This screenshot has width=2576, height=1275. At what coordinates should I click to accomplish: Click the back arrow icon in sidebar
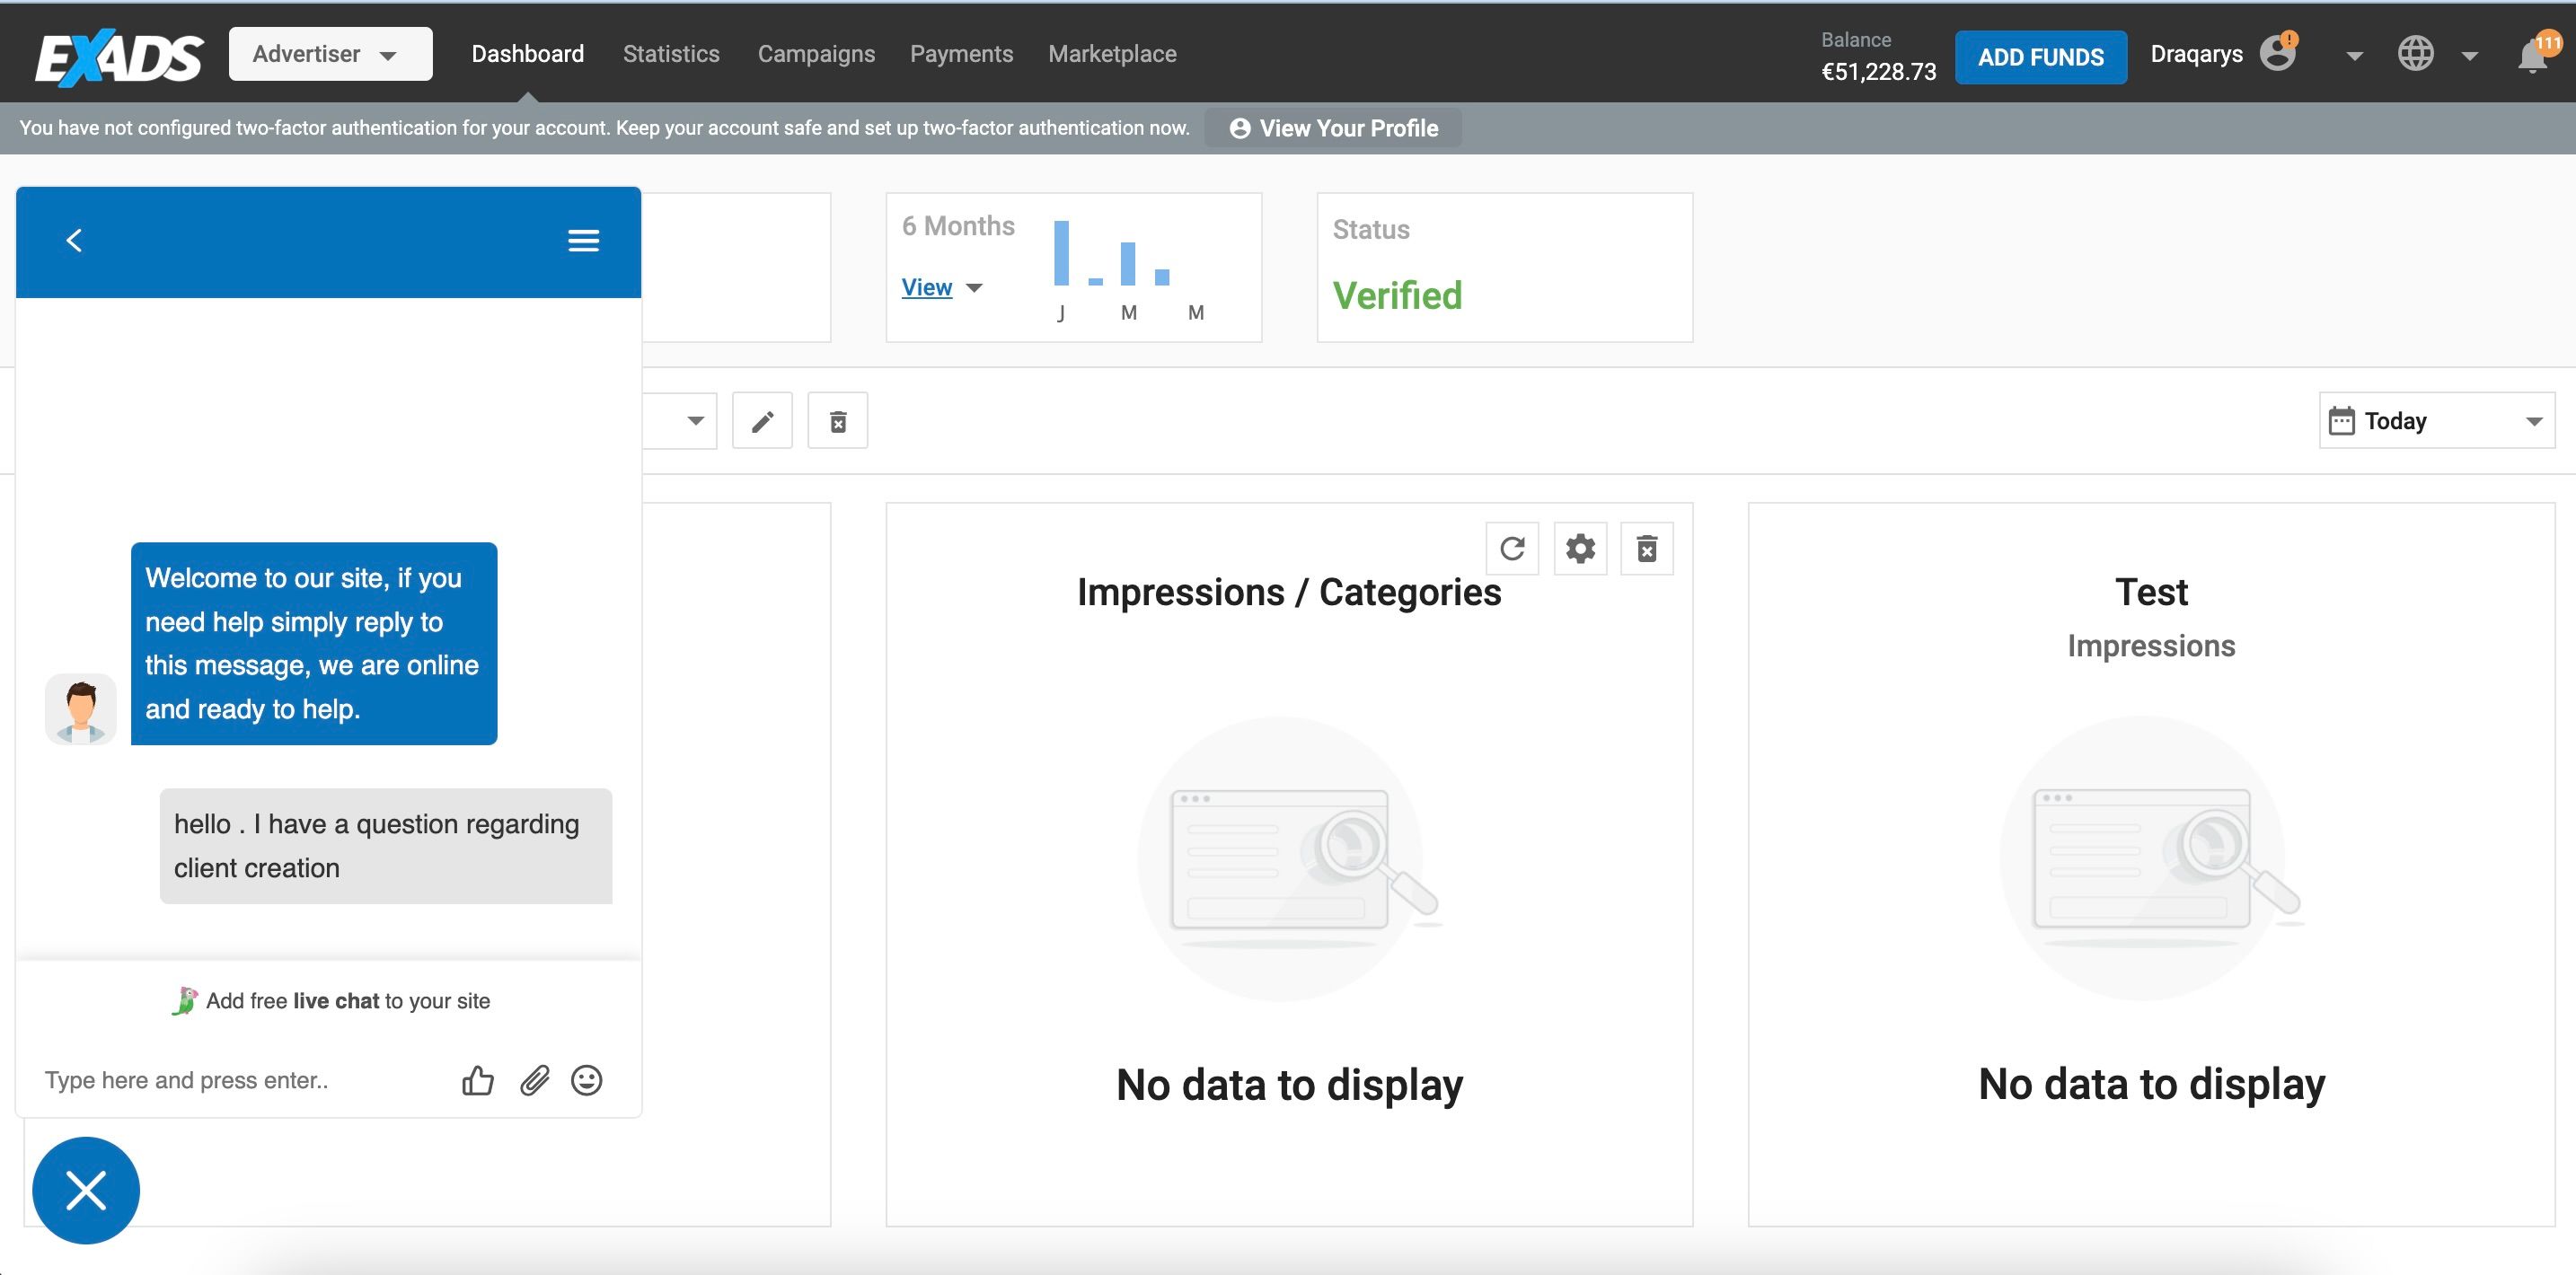(72, 238)
